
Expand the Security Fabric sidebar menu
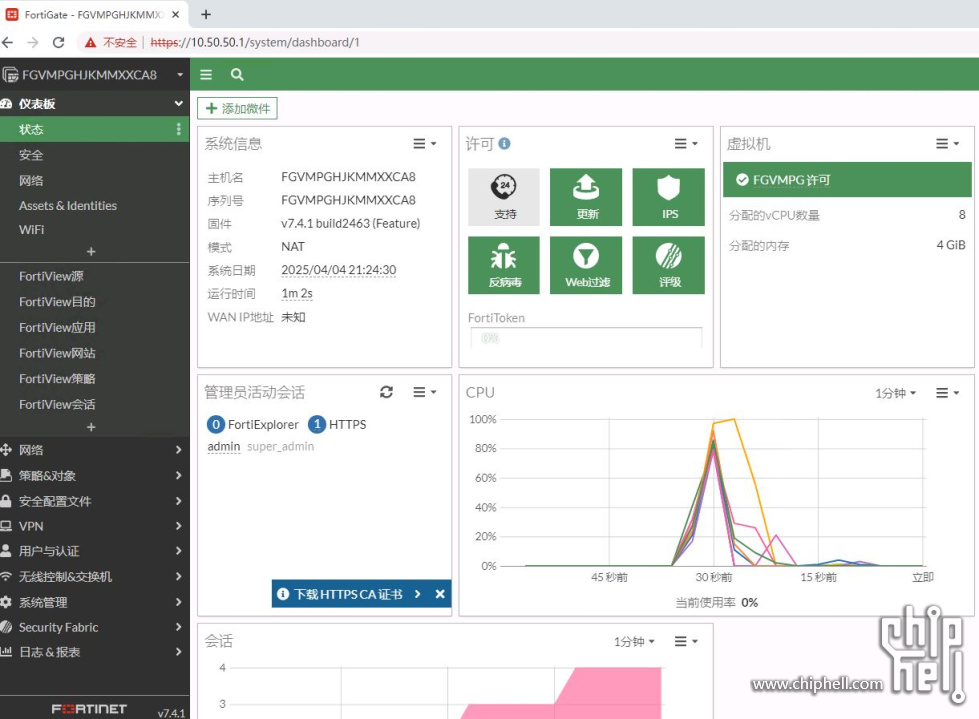coord(95,627)
